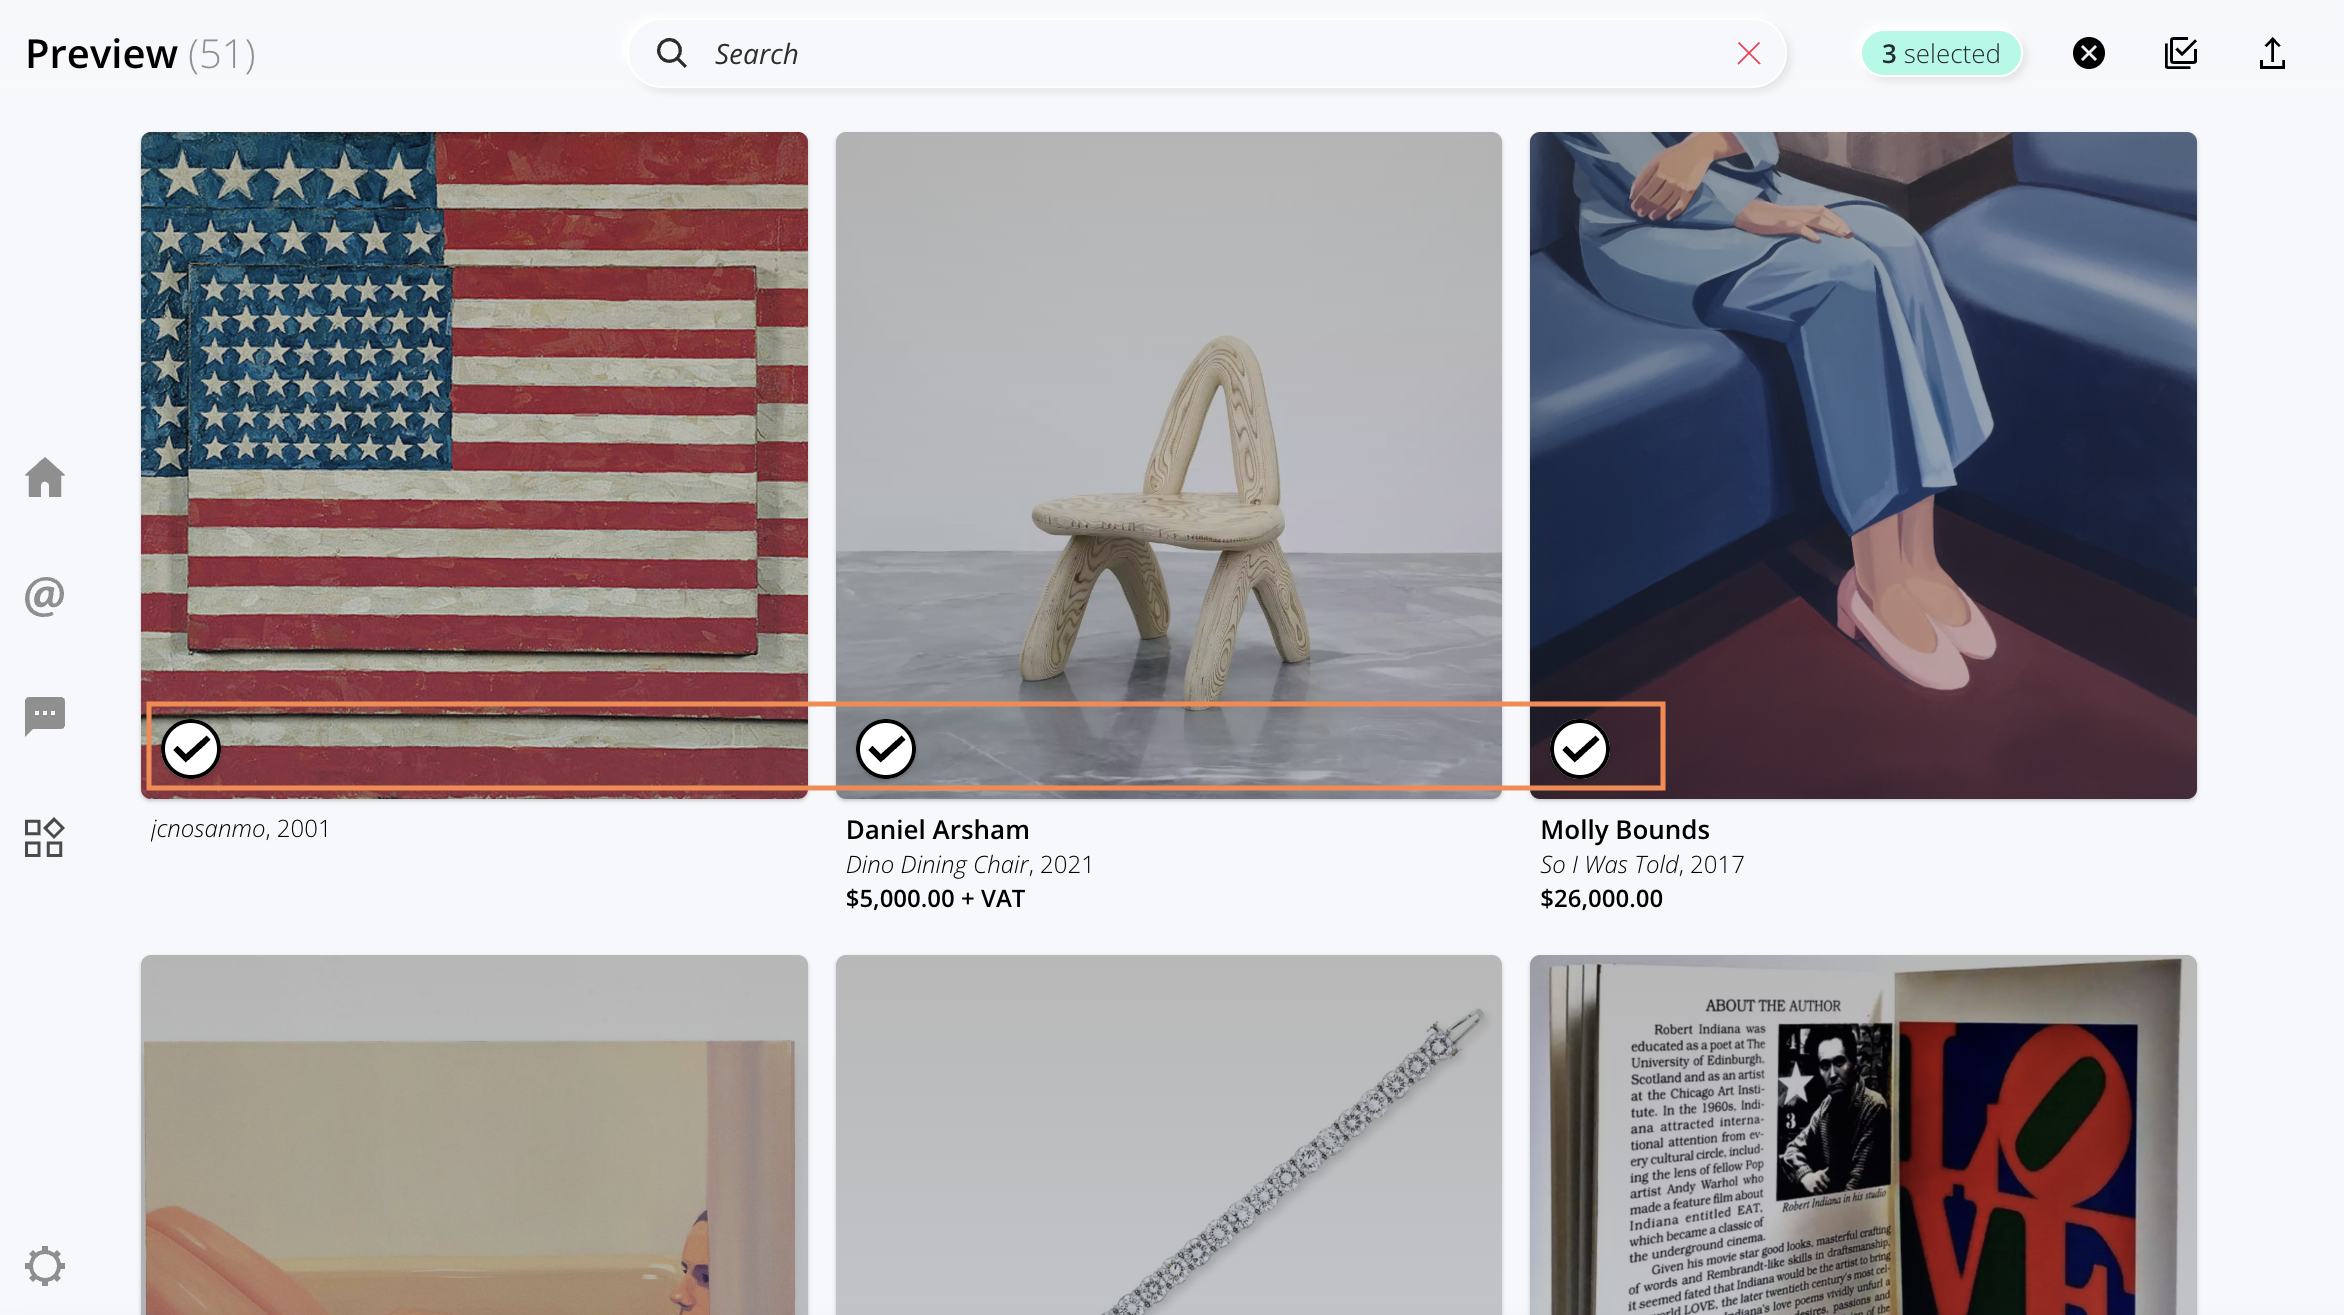Click the search magnifier icon
Image resolution: width=2344 pixels, height=1315 pixels.
click(x=672, y=53)
